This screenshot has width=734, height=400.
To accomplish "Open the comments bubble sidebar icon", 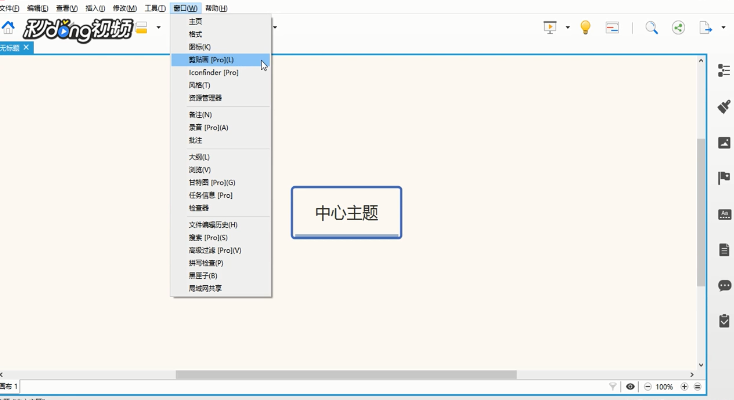I will coord(724,285).
